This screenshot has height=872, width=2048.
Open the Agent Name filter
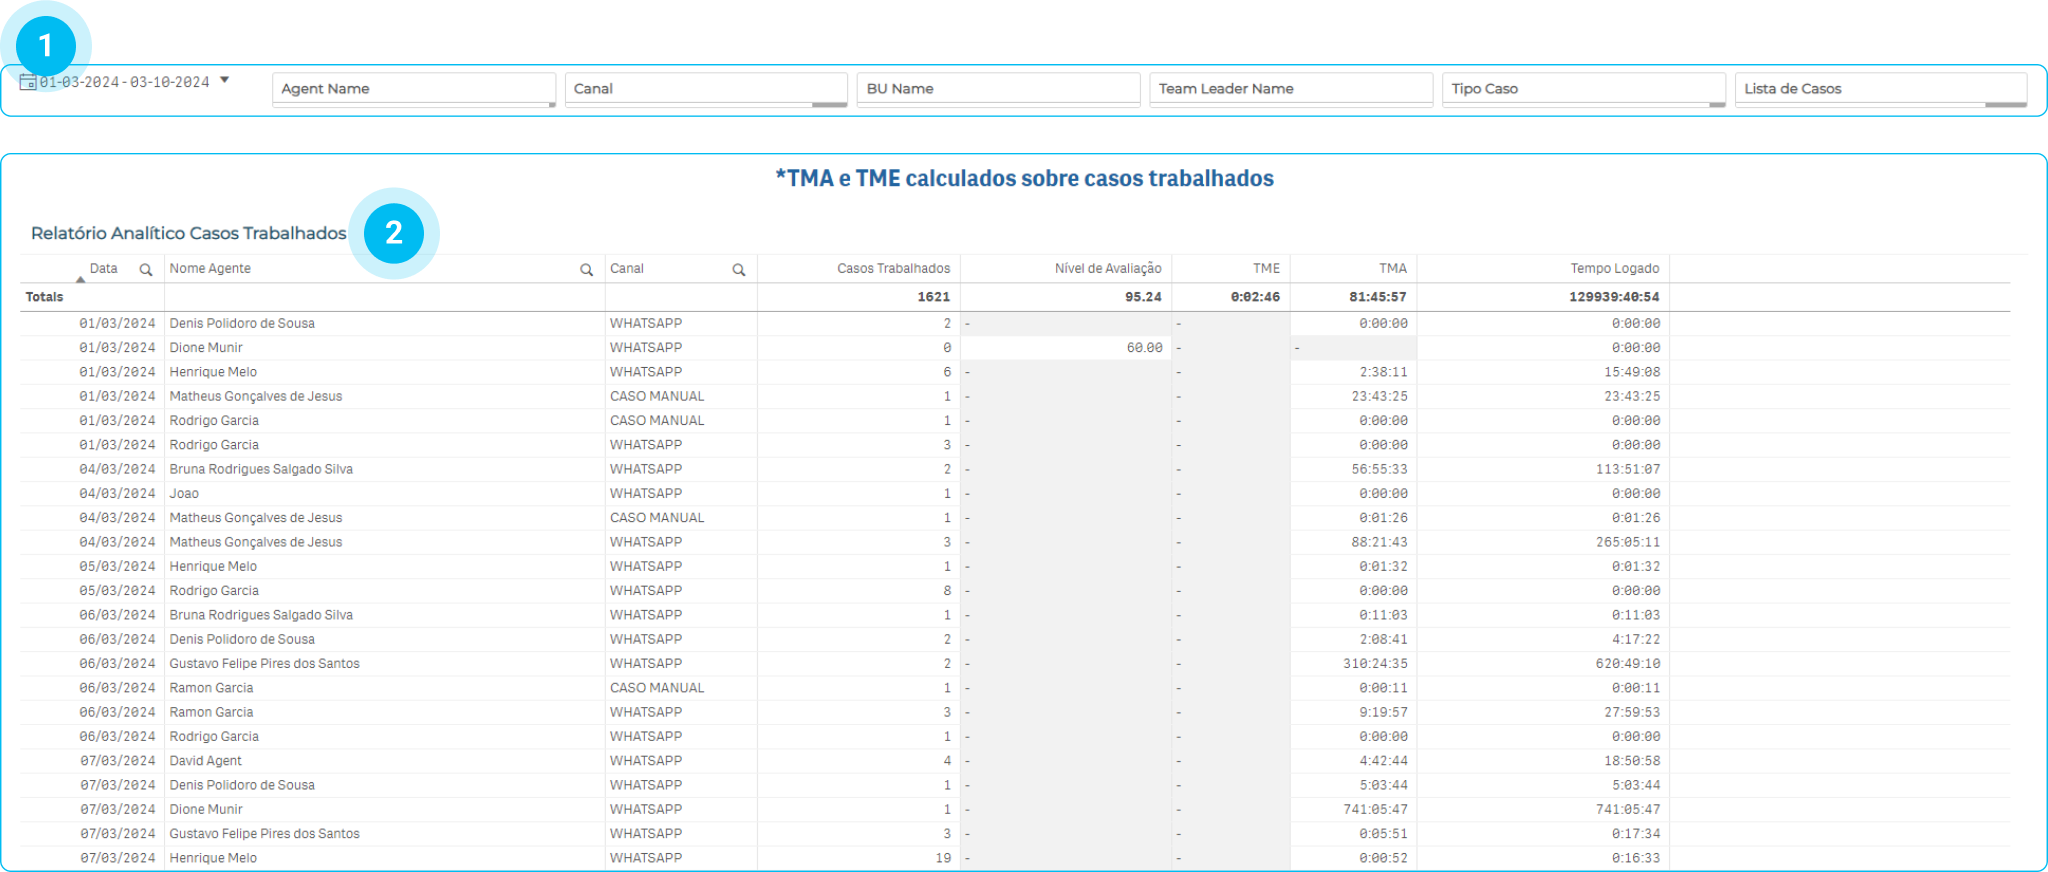tap(413, 89)
